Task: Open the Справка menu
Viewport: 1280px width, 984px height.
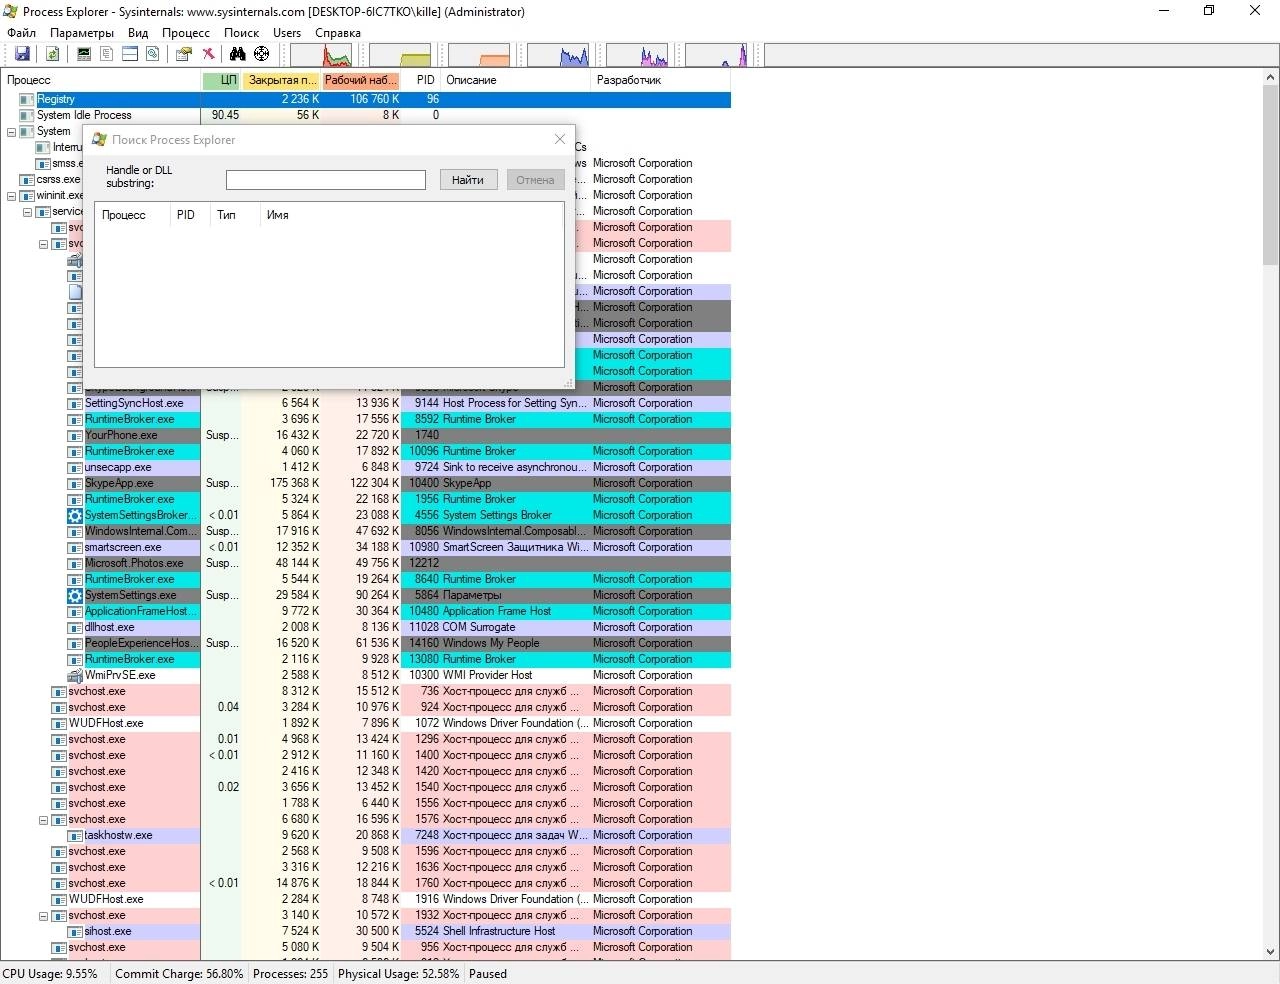Action: point(338,32)
